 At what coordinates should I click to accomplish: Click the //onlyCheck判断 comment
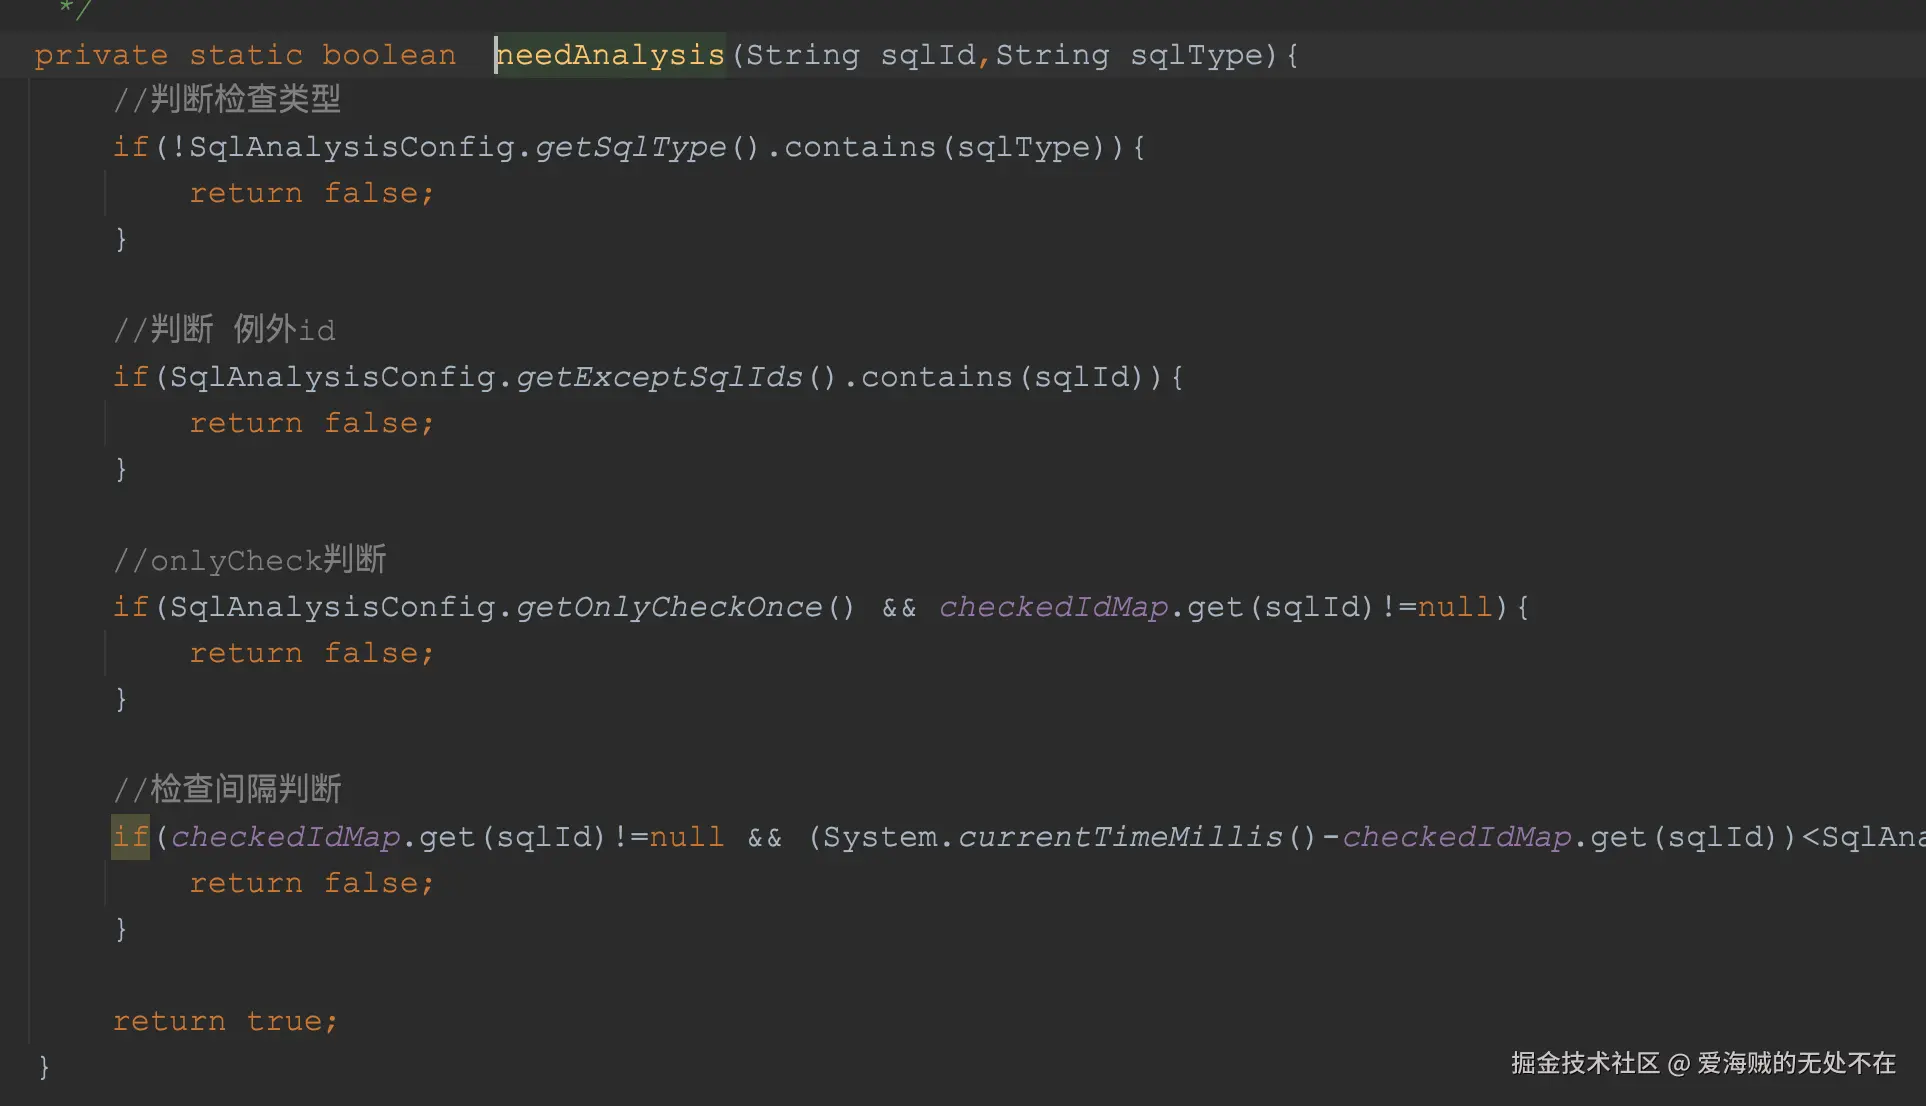tap(250, 560)
